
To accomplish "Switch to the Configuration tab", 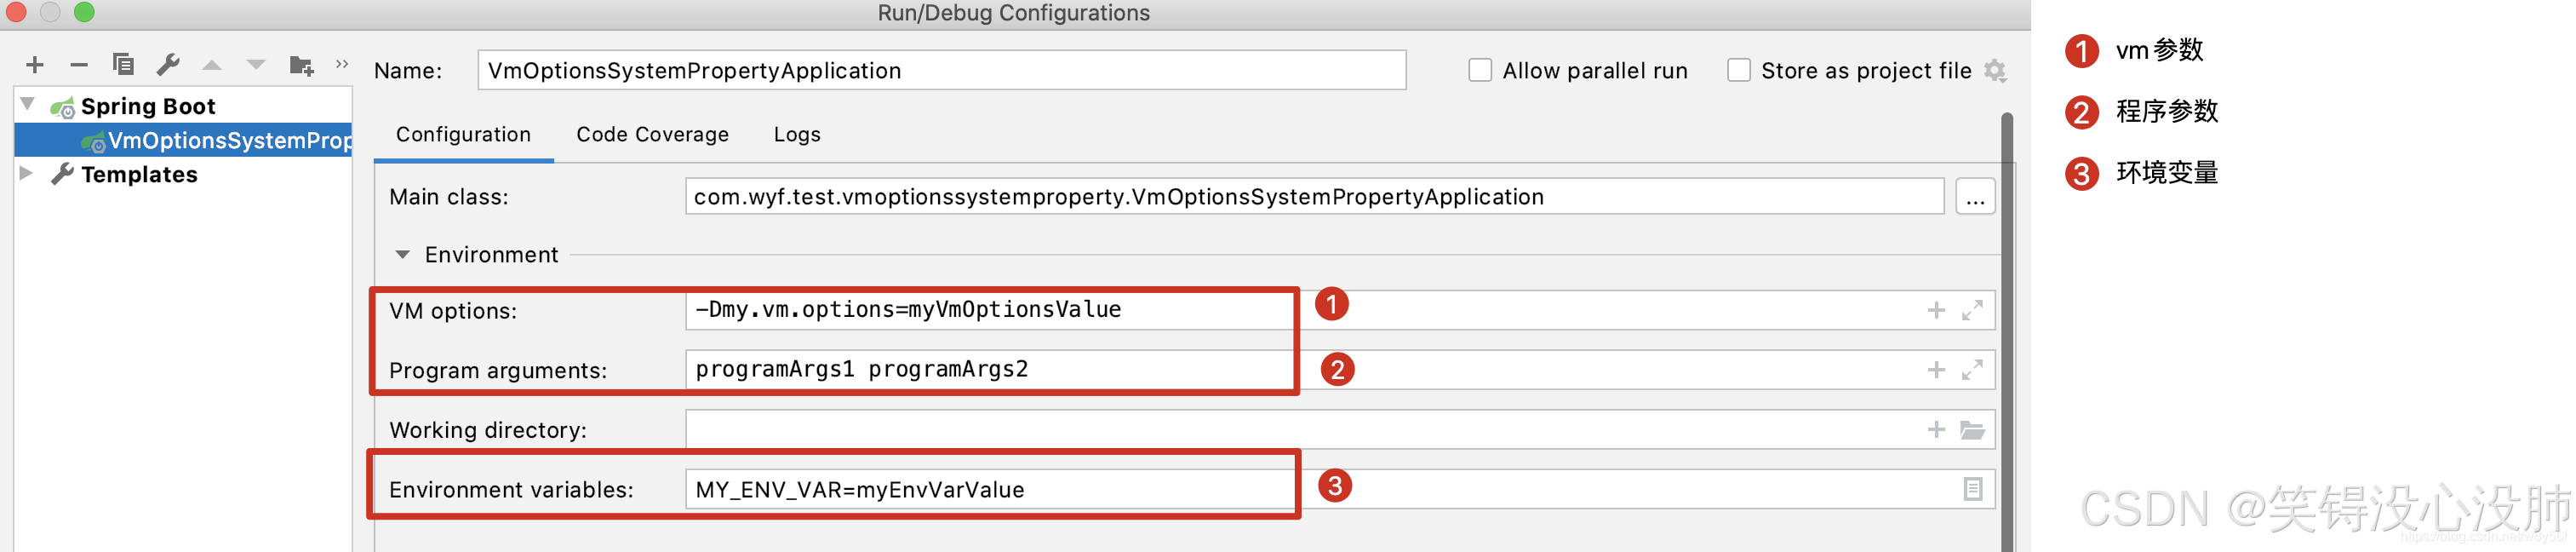I will click(463, 135).
